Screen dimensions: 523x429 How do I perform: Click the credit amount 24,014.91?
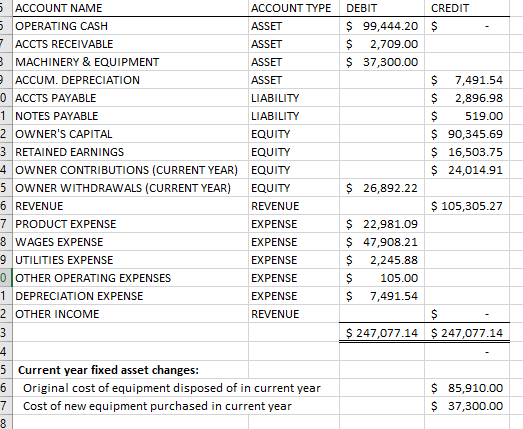tap(467, 170)
